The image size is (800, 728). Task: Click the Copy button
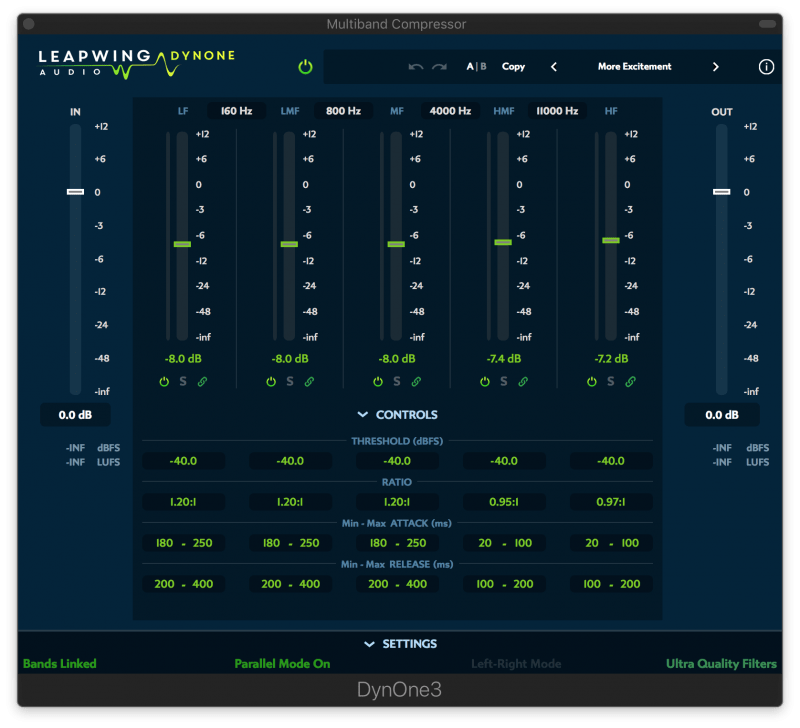[x=513, y=66]
